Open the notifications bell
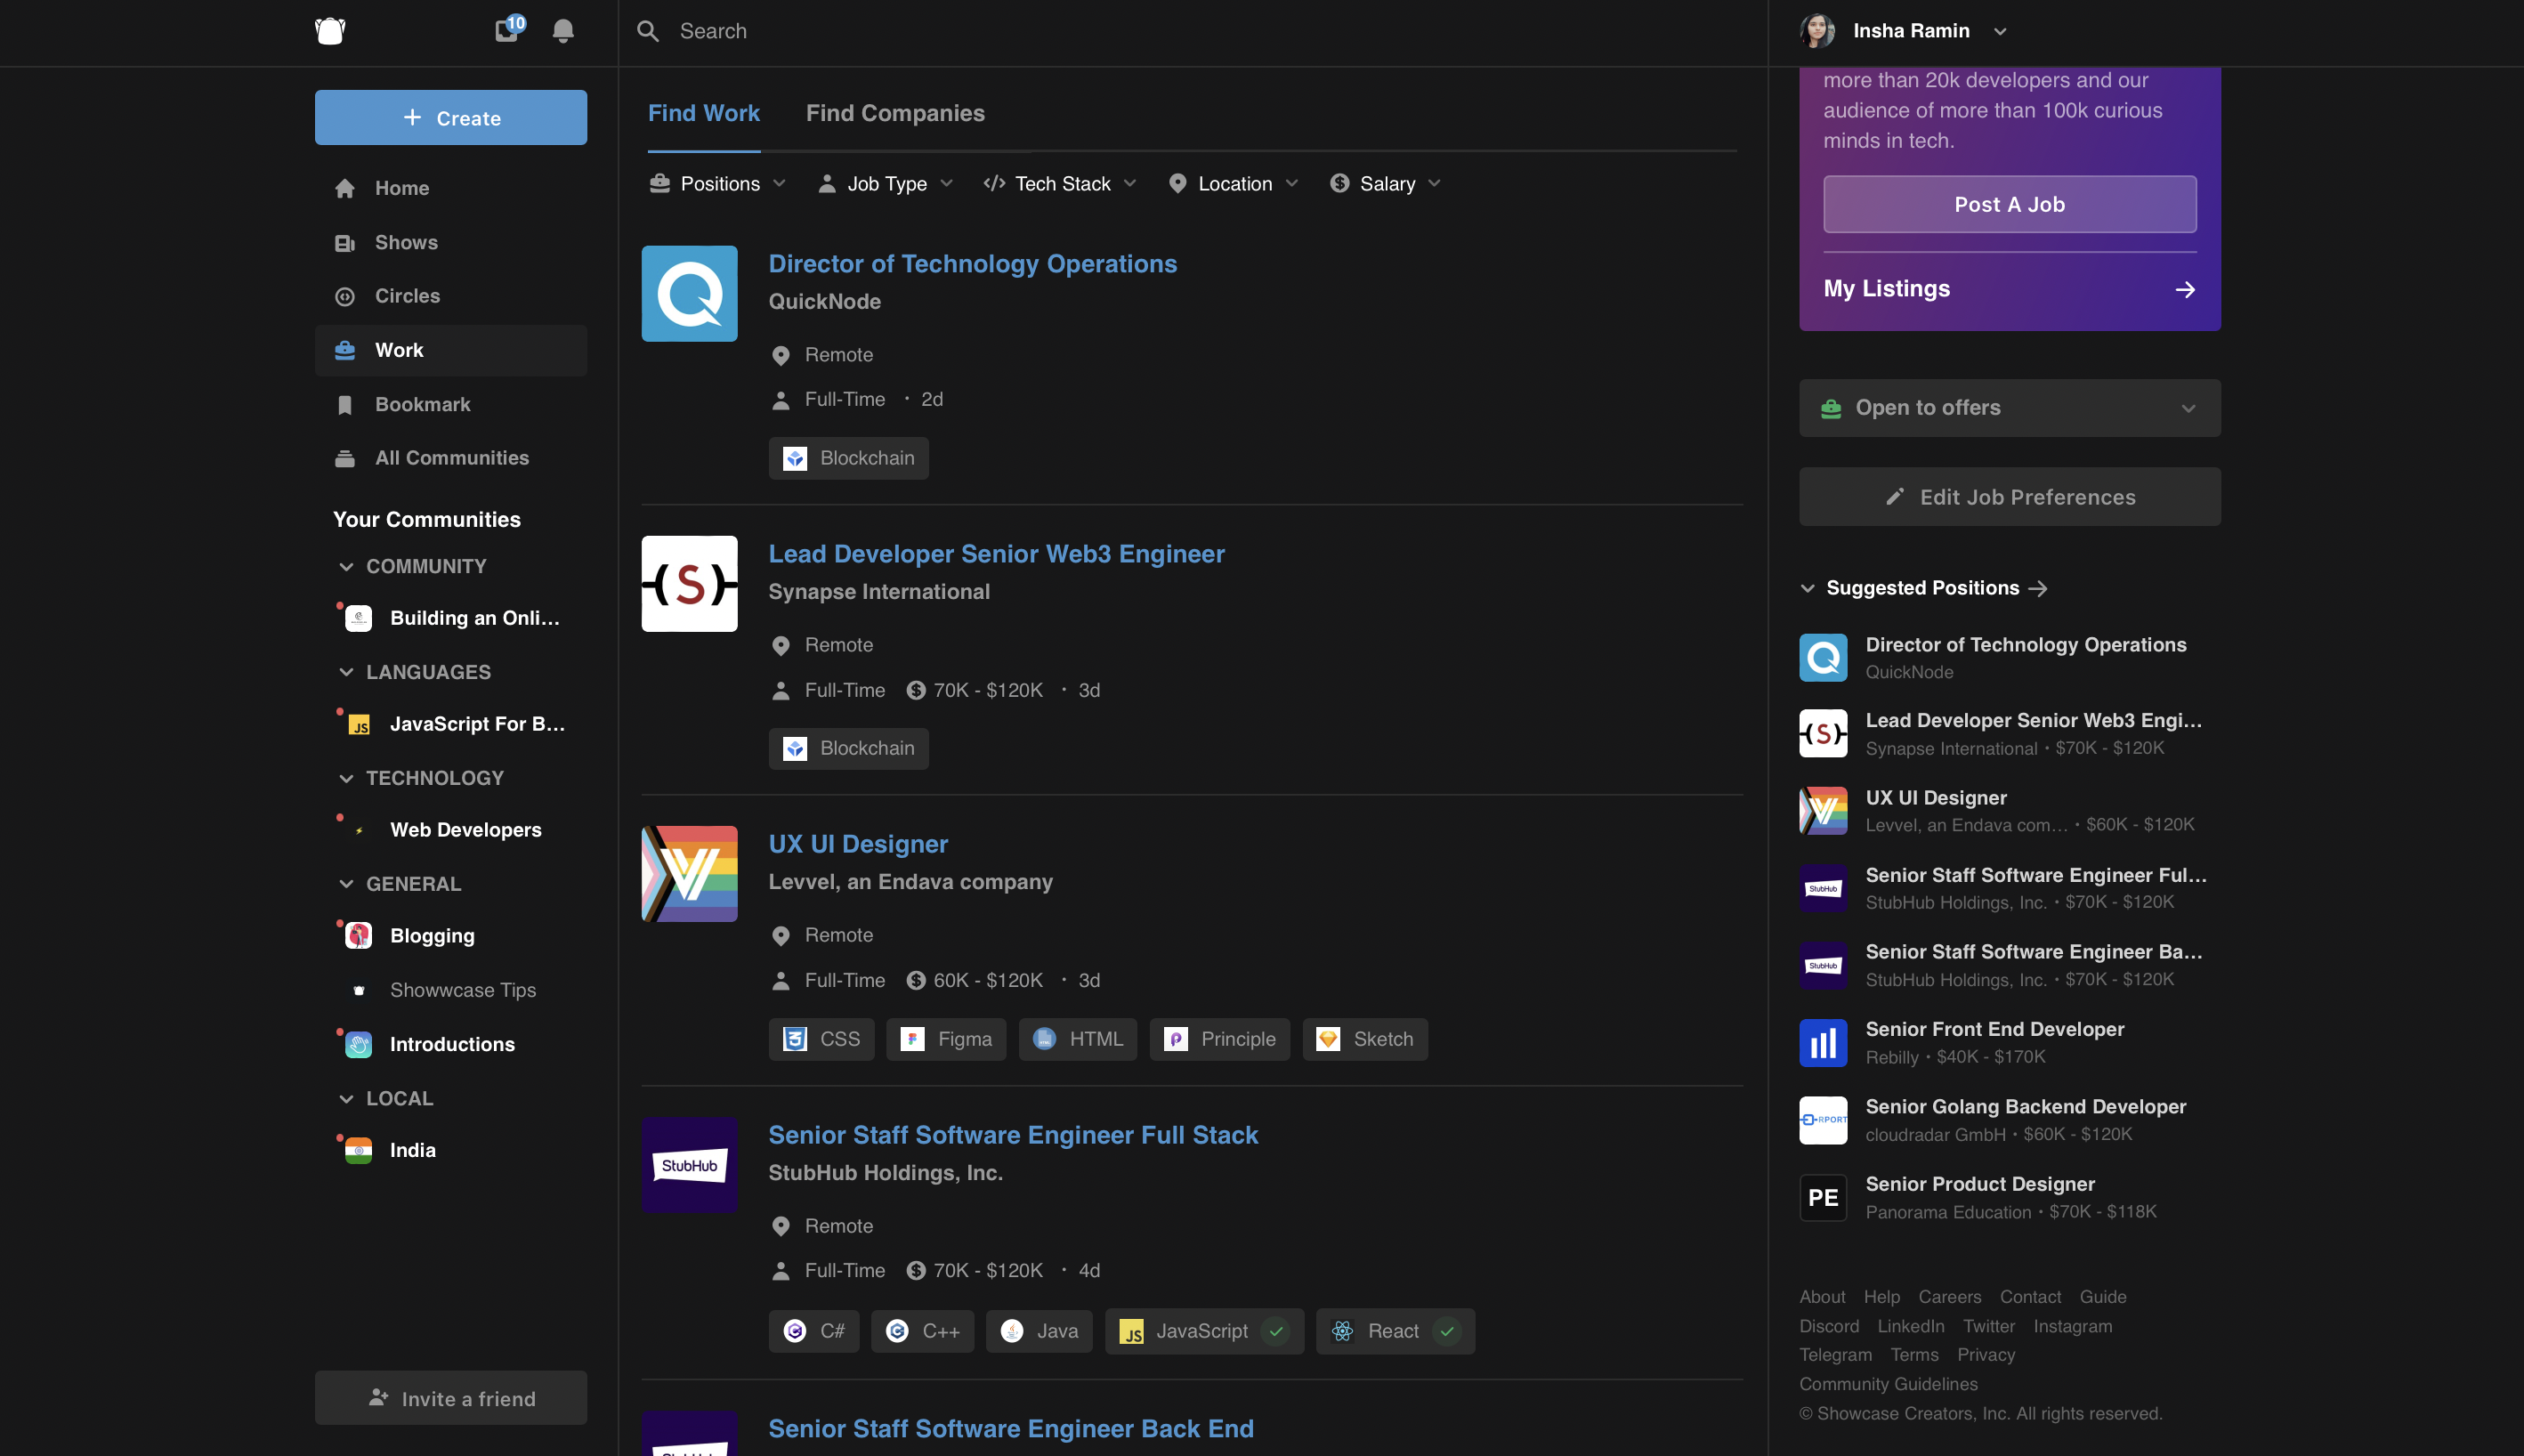The height and width of the screenshot is (1456, 2524). coord(563,31)
